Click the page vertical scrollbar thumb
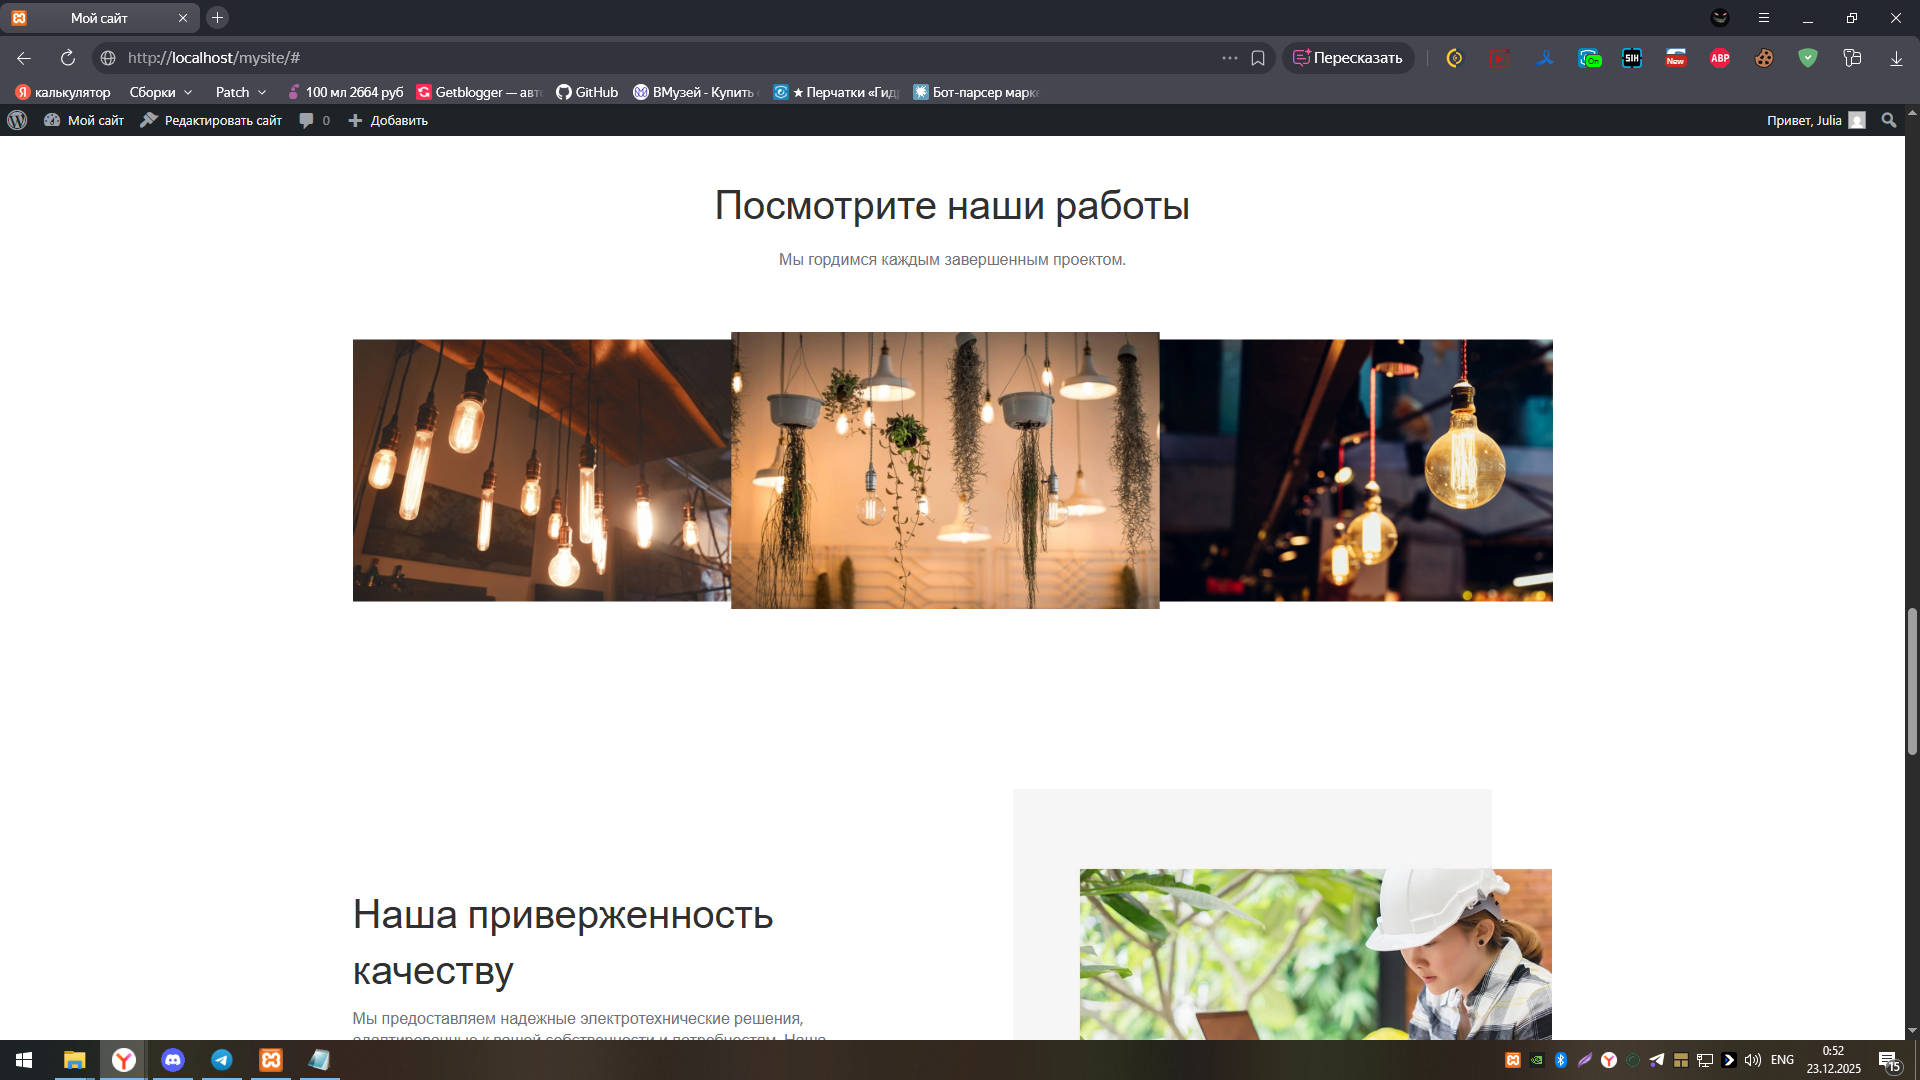Image resolution: width=1920 pixels, height=1080 pixels. [1912, 680]
